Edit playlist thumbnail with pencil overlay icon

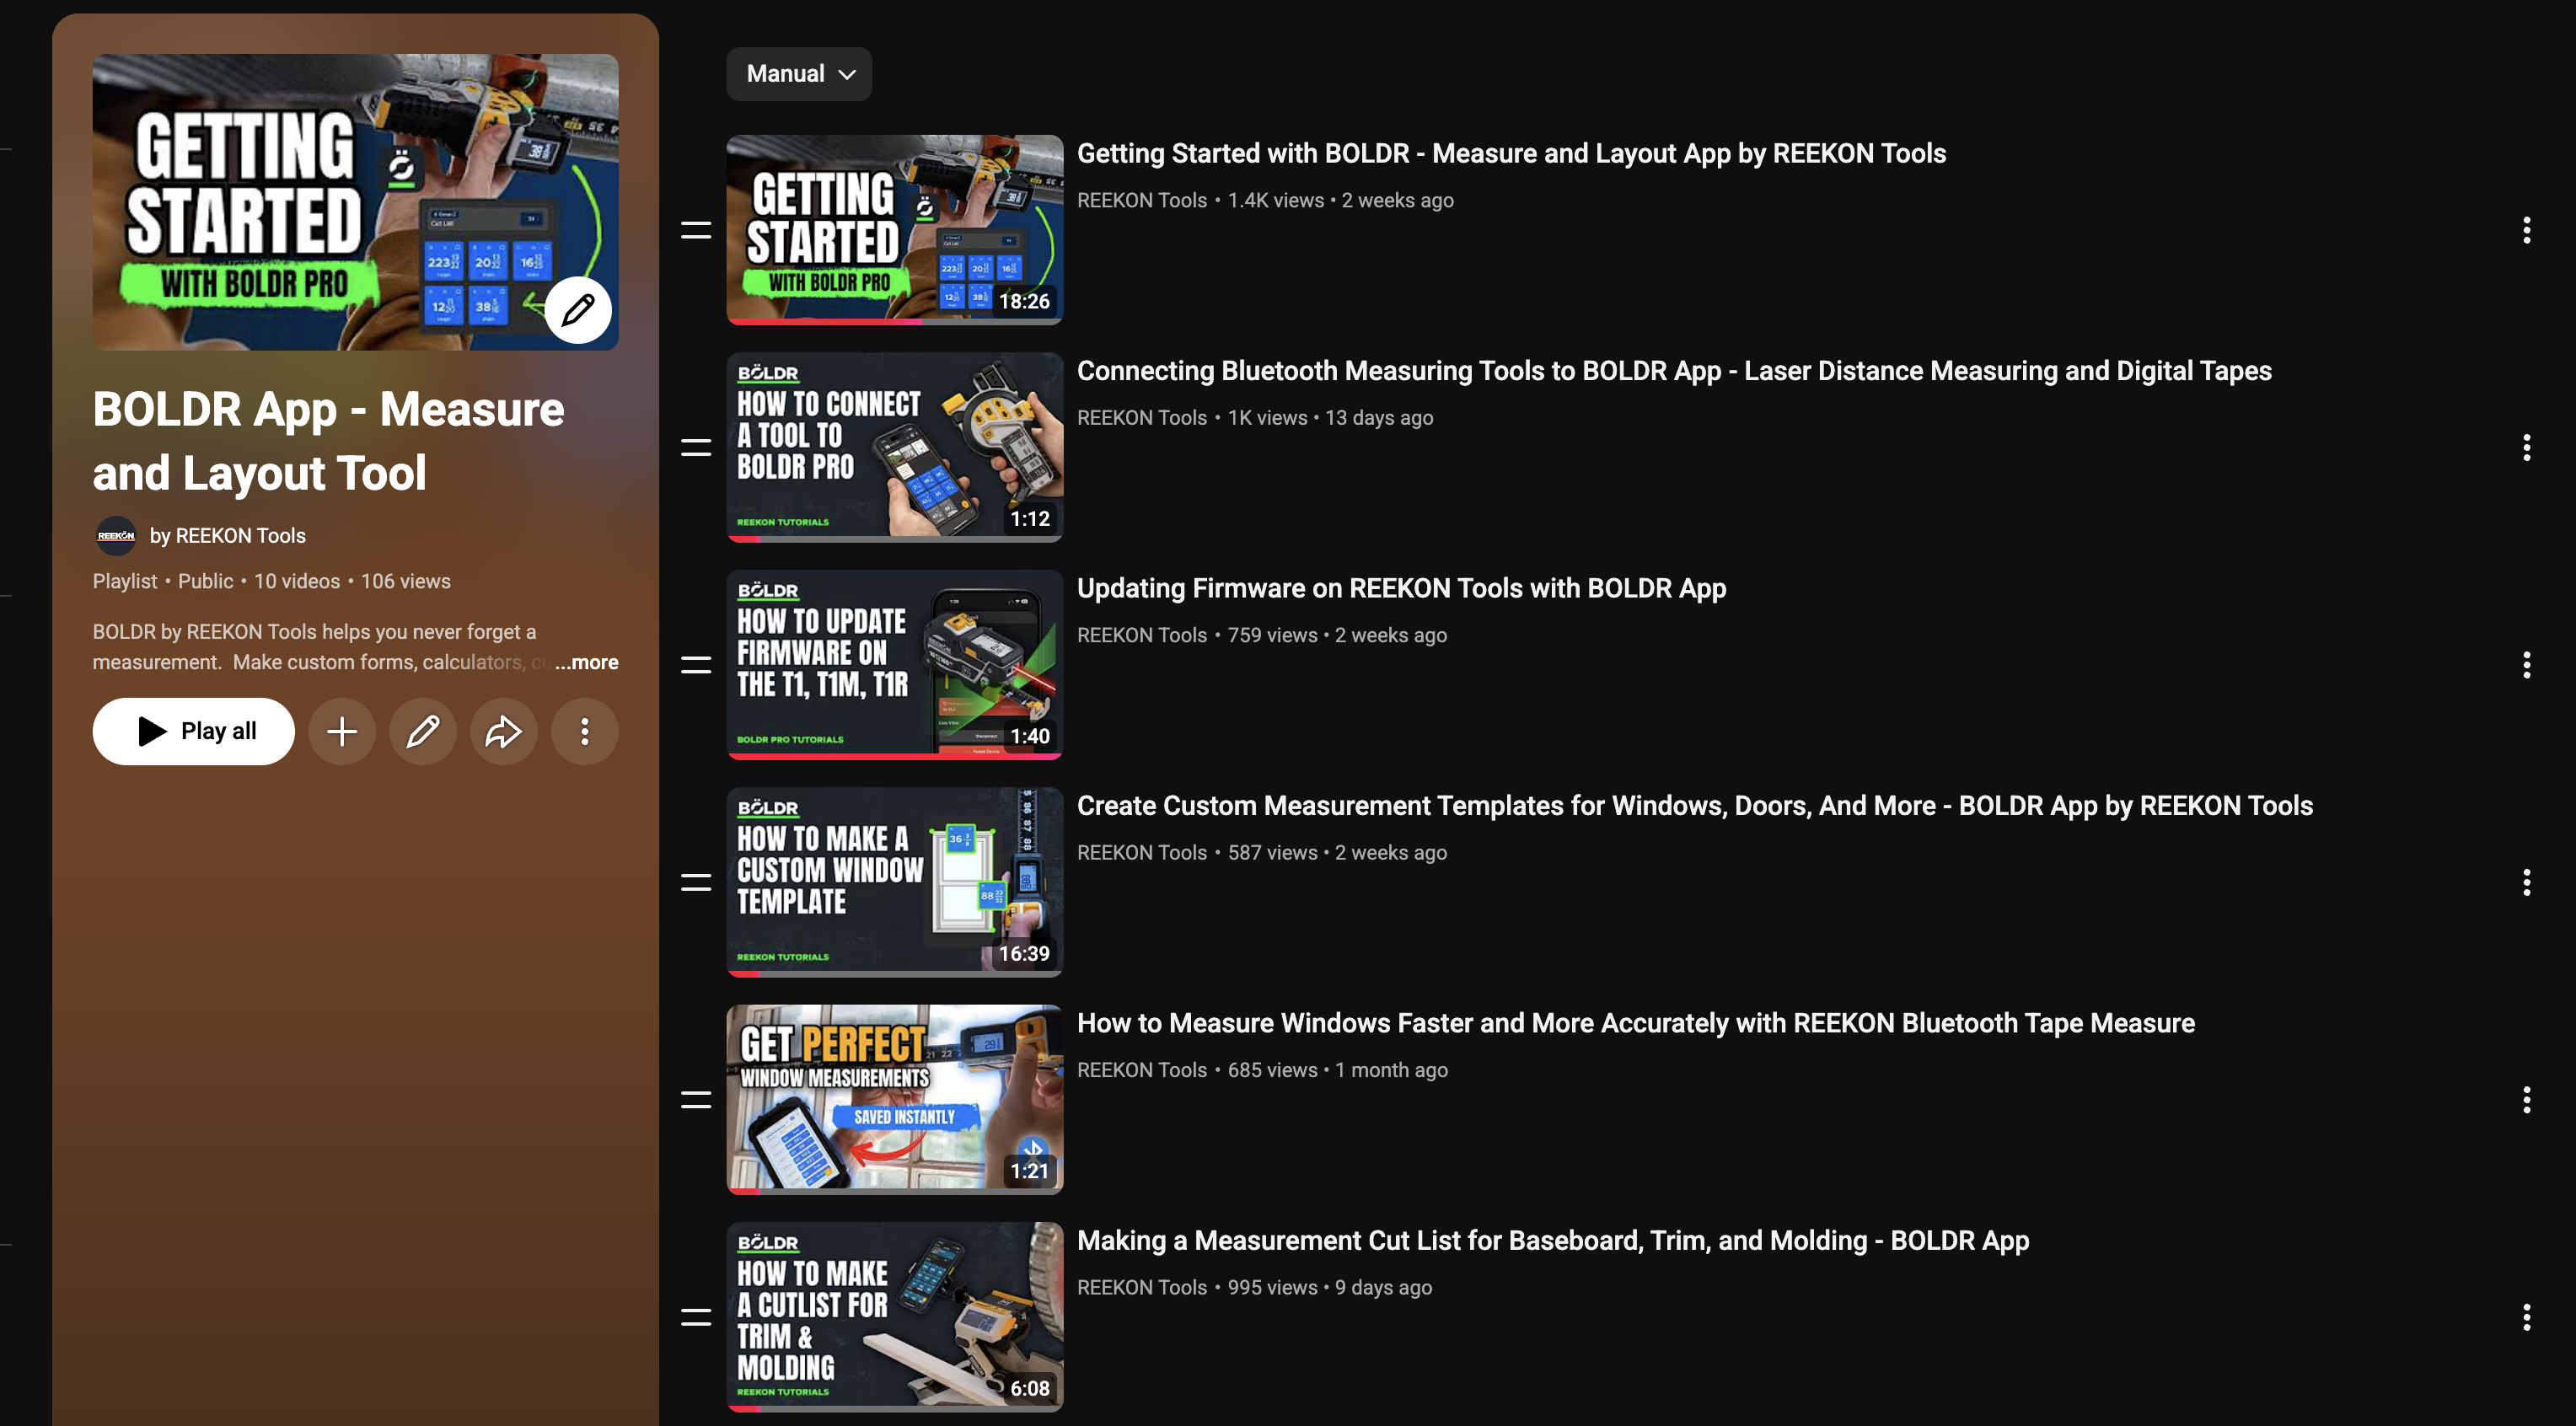point(578,310)
